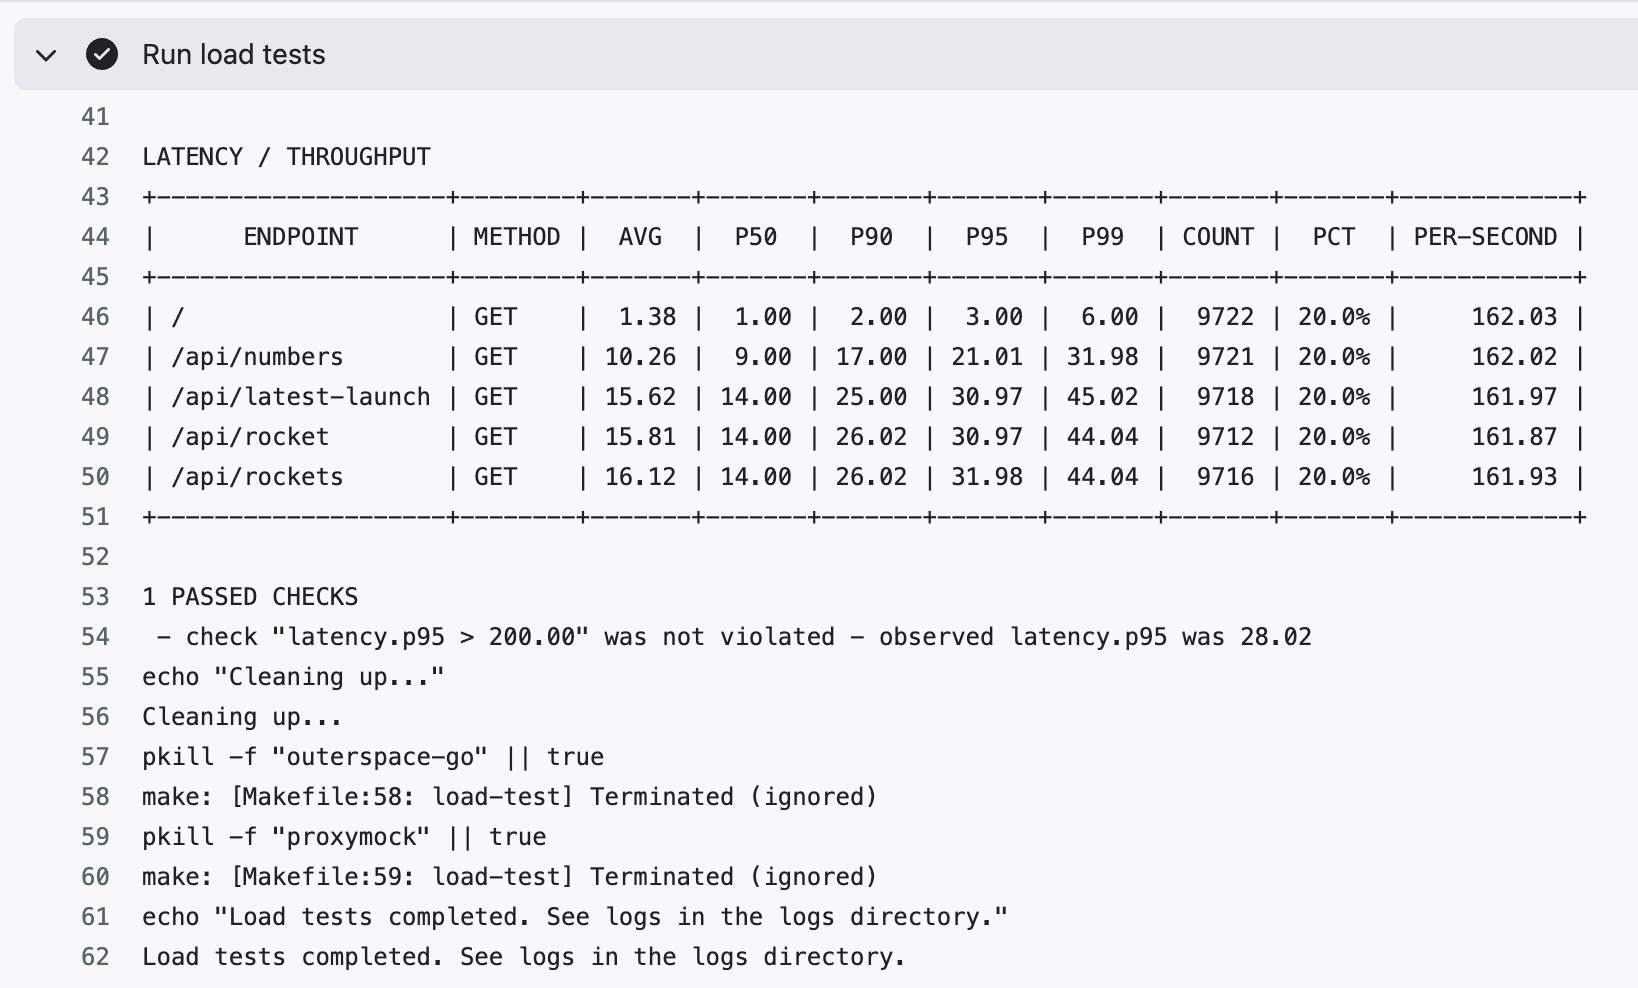Click line number 44 of the log
The width and height of the screenshot is (1638, 988).
coord(95,237)
